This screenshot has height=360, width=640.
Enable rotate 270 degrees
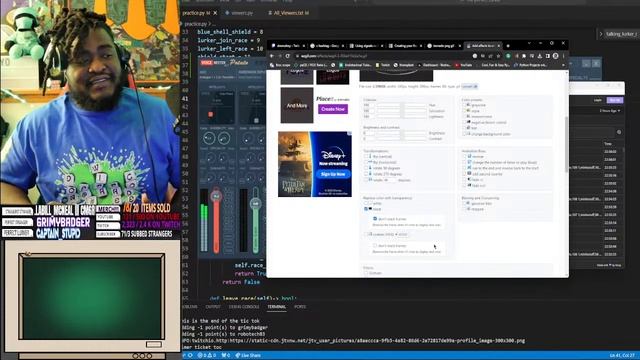point(366,174)
